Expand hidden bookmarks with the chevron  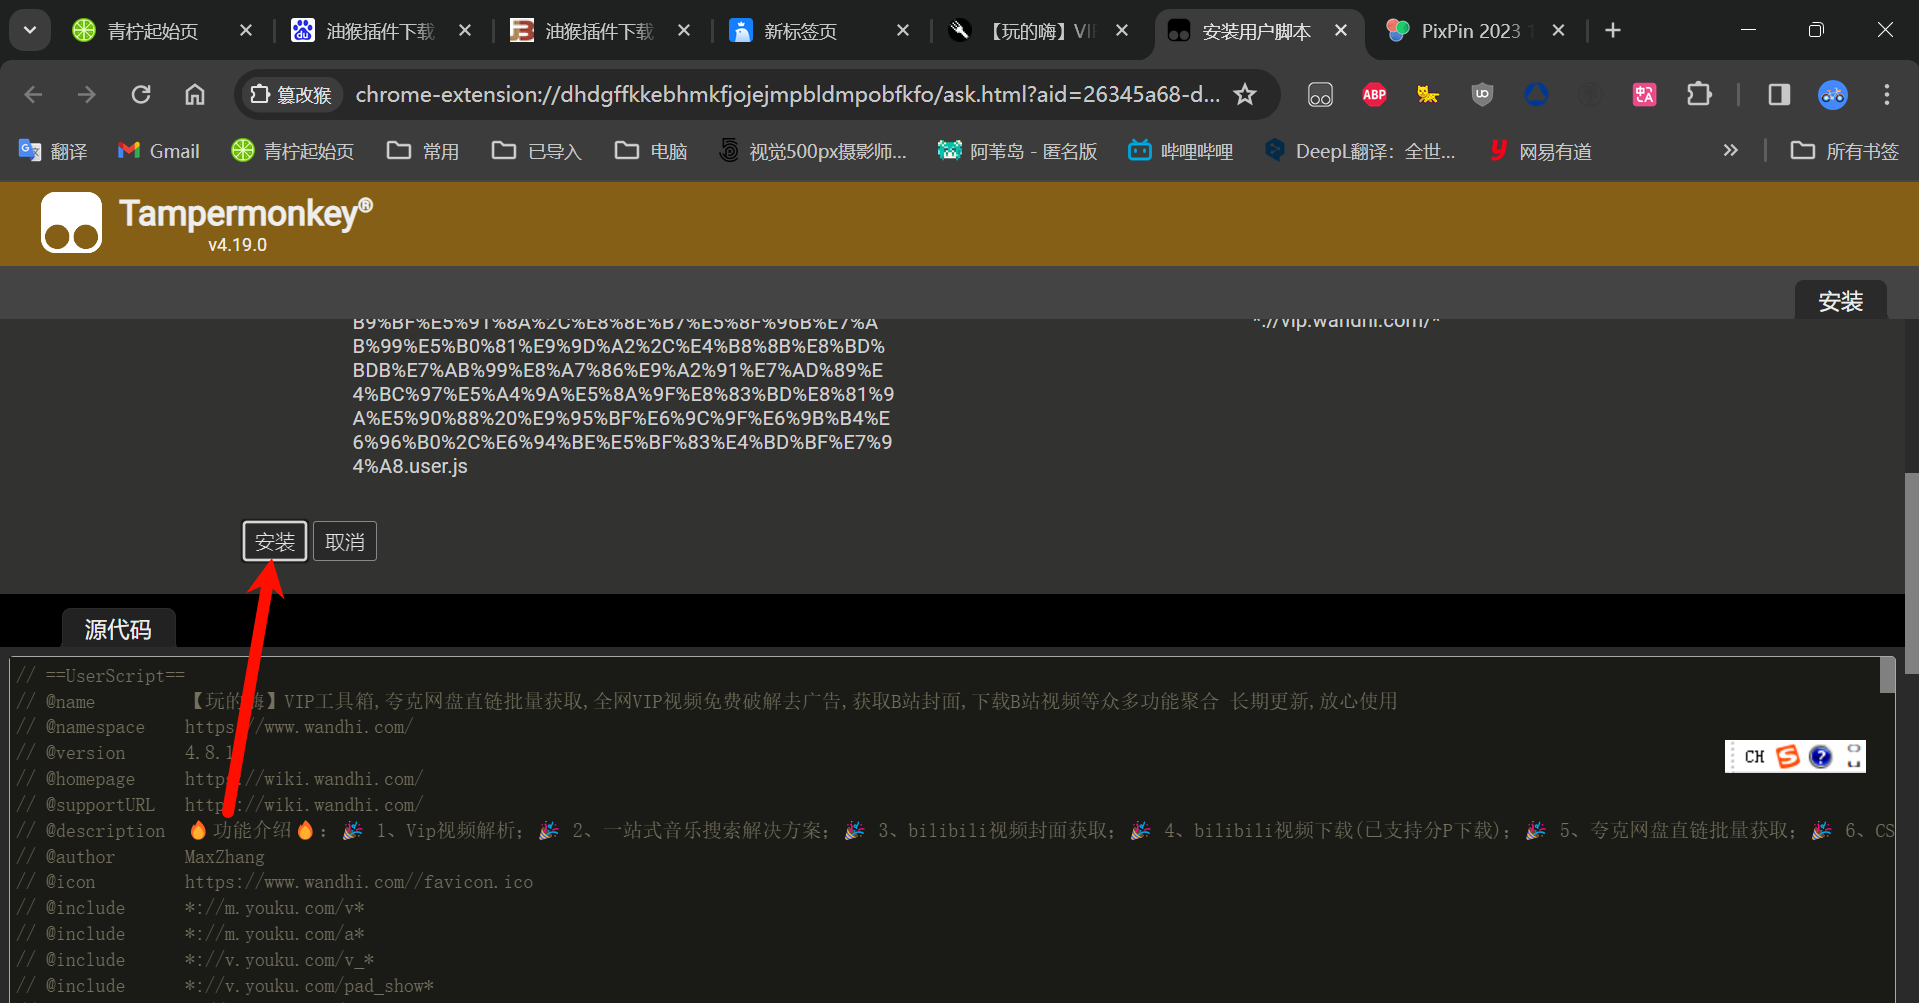1730,151
